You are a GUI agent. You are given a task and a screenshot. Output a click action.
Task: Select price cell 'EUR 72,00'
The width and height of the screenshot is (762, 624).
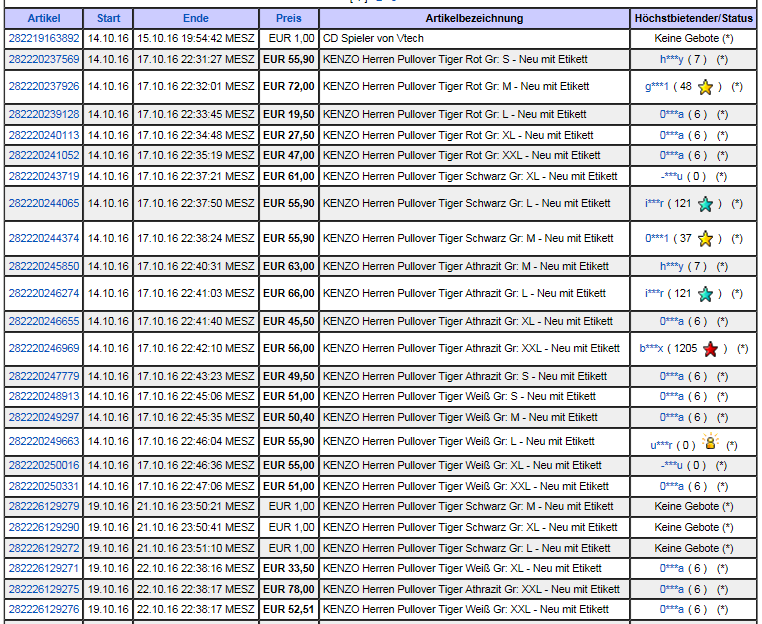(289, 87)
